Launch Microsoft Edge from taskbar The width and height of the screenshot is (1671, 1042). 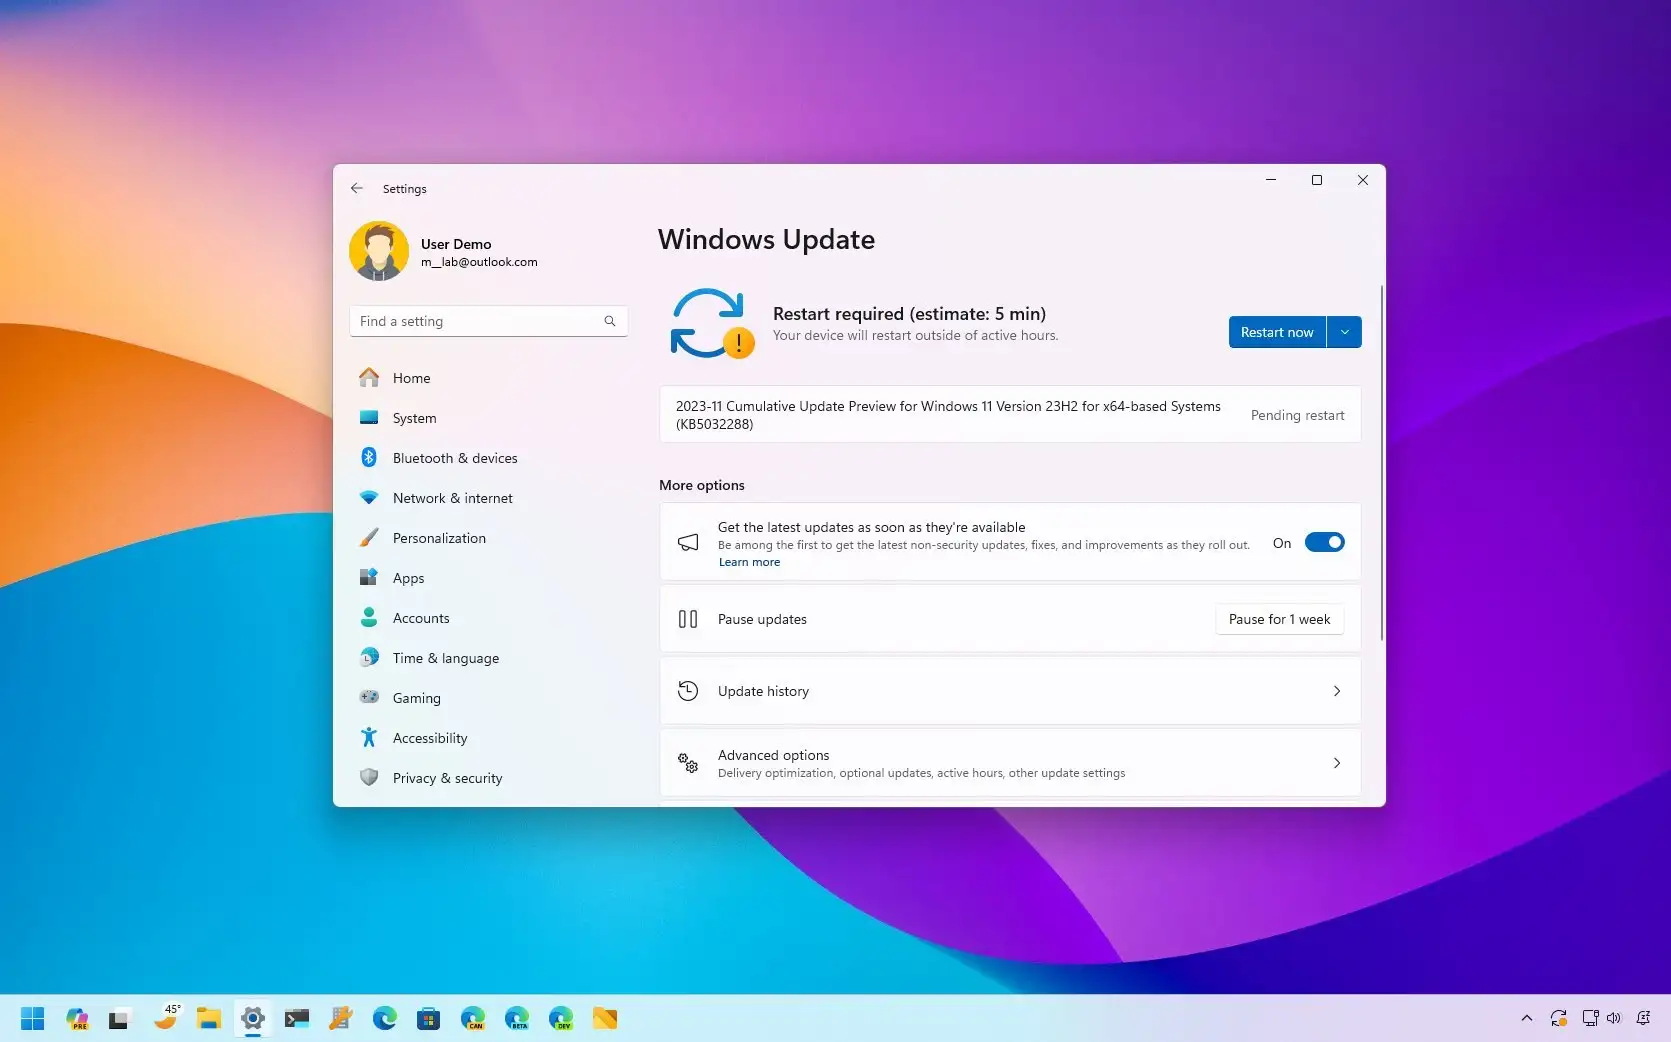(x=385, y=1018)
